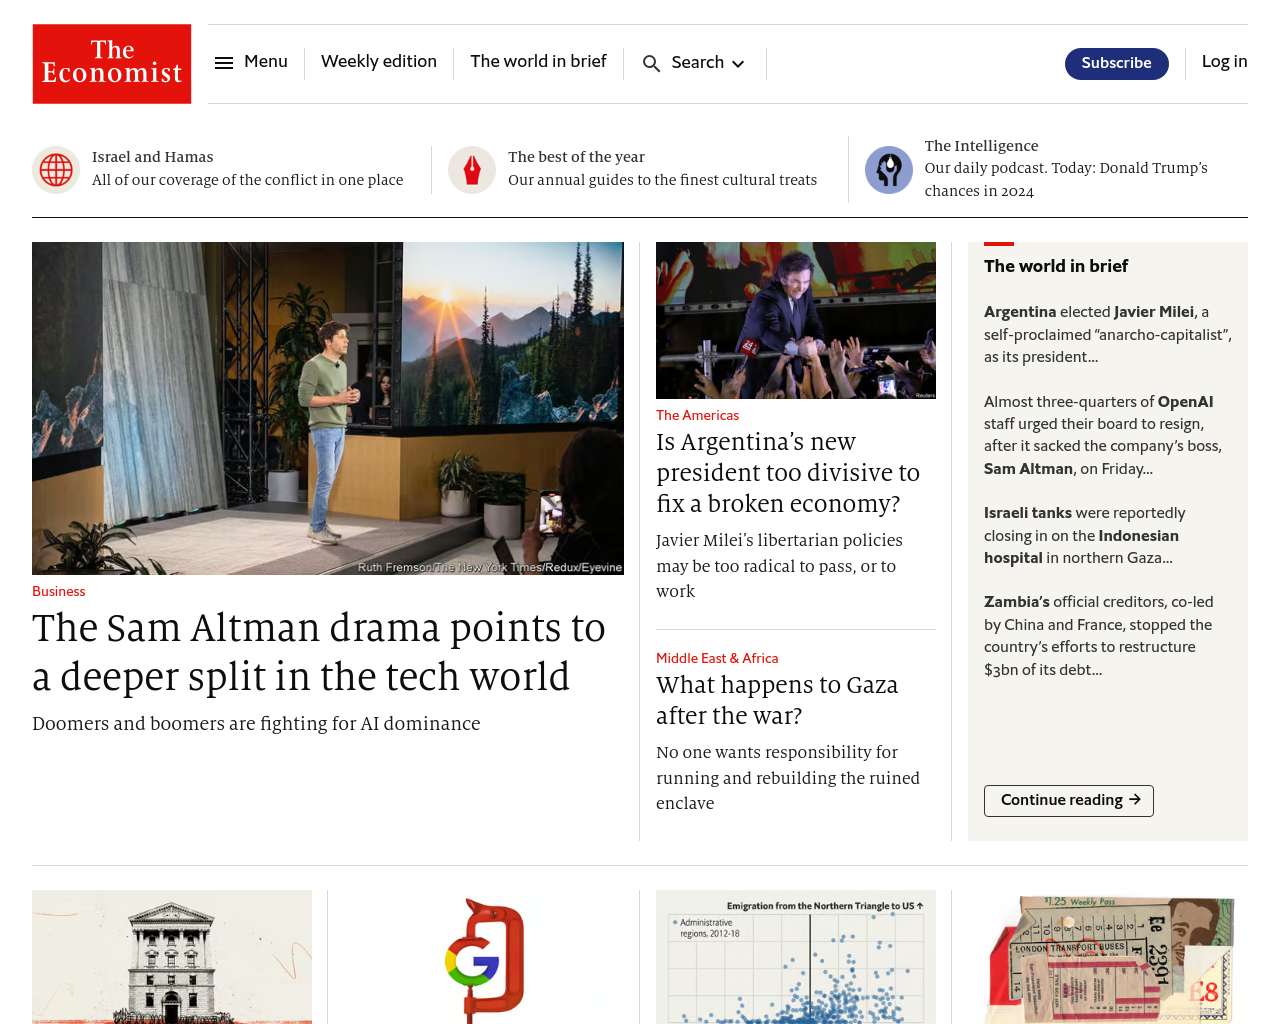Click the red globe Israel and Hamas icon
1280x1024 pixels.
(56, 170)
